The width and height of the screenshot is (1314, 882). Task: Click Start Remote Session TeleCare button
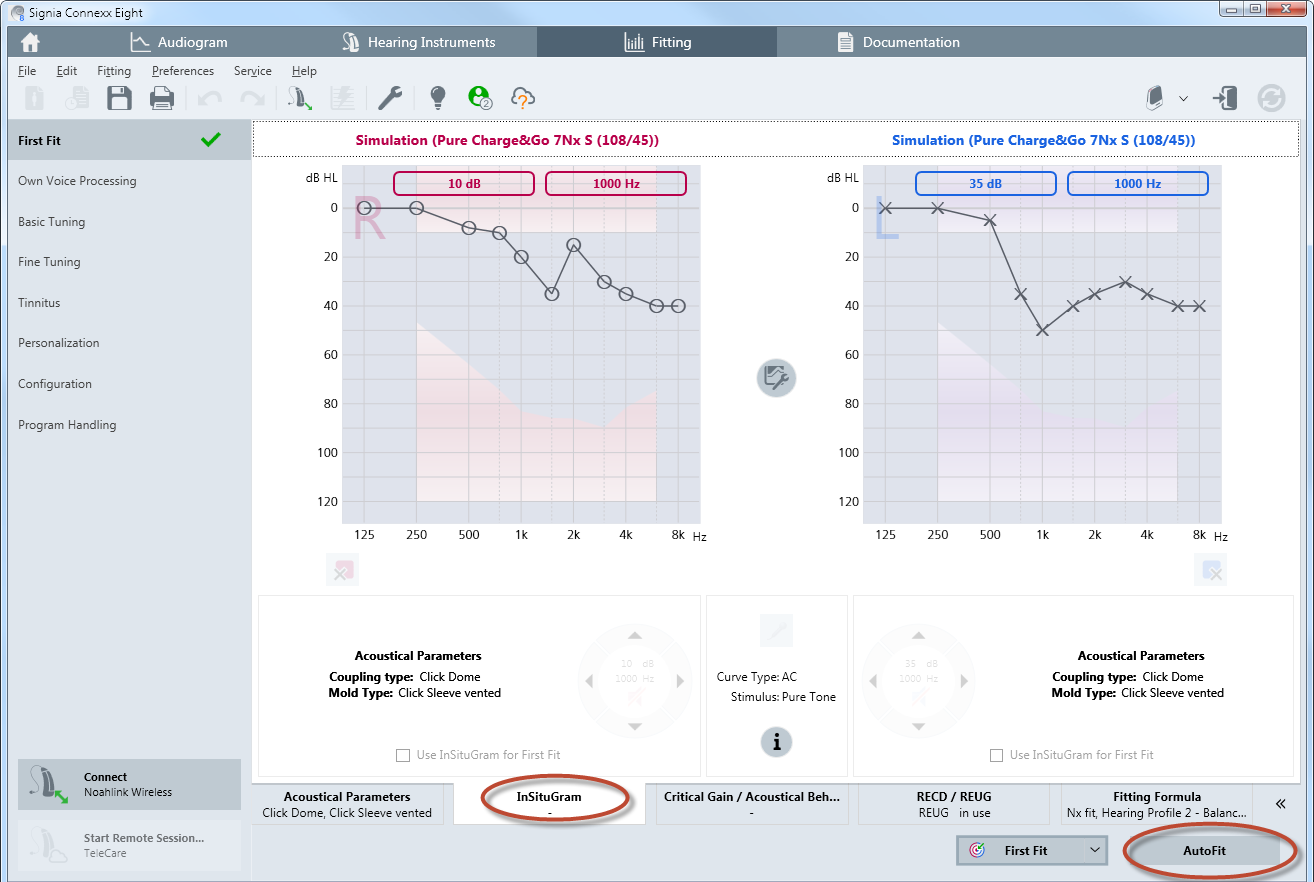coord(129,845)
